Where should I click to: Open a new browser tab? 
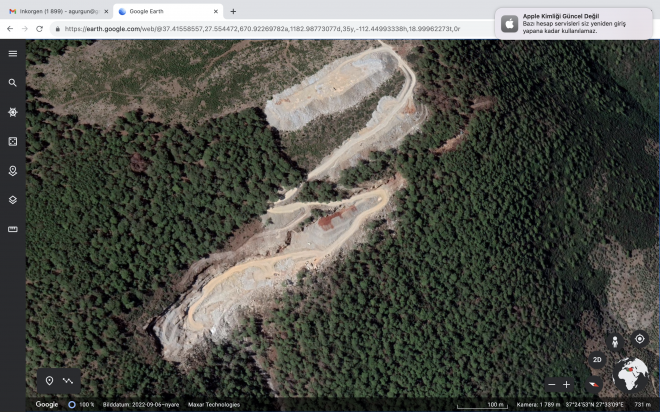[233, 11]
